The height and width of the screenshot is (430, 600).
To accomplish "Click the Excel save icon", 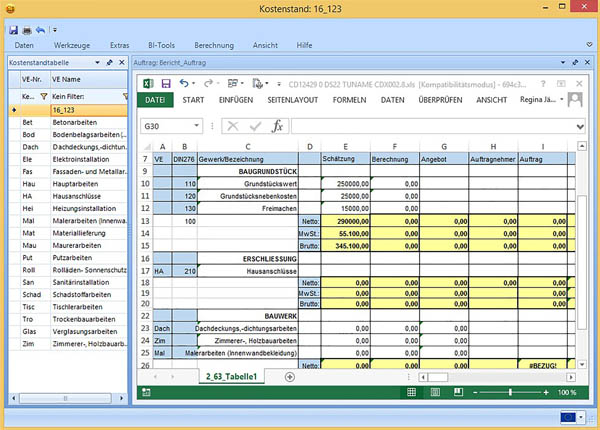I will (x=166, y=83).
